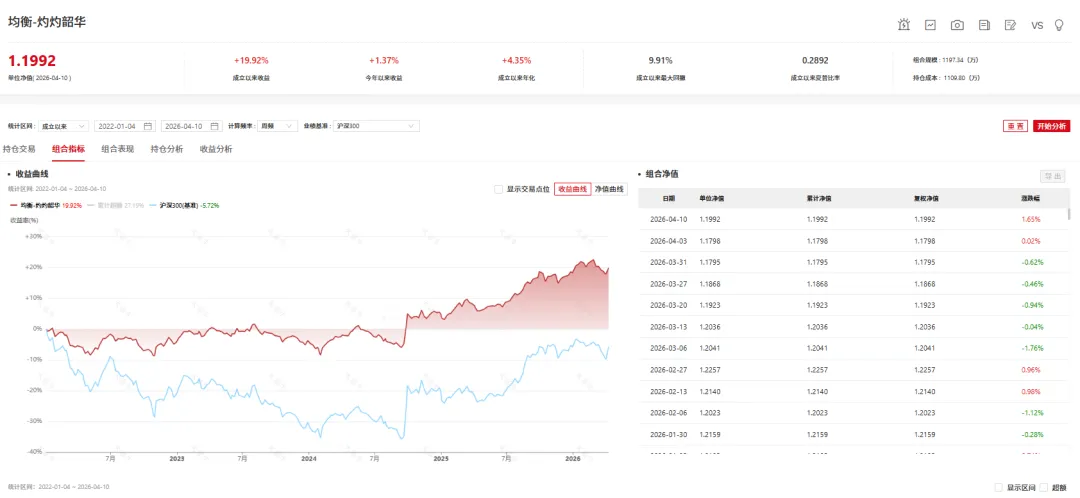Expand 计算频率 周频 dropdown
This screenshot has width=1080, height=498.
coord(278,126)
